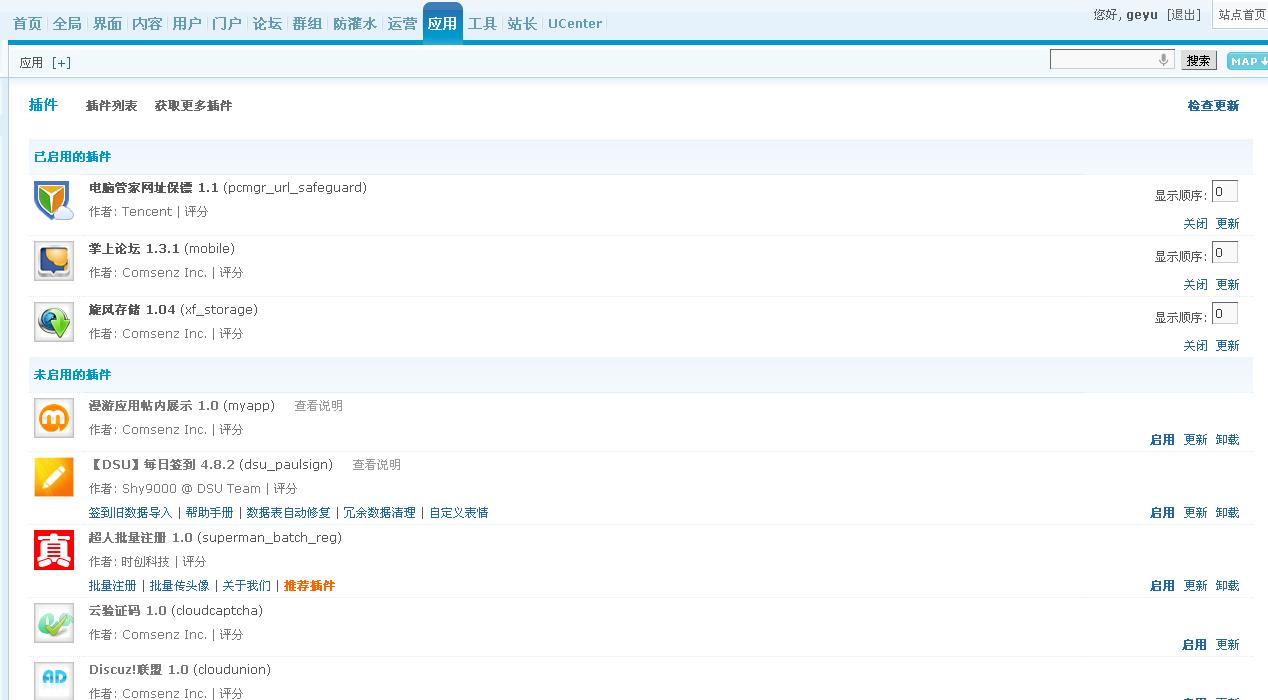Screen dimensions: 1268x700
Task: Open the 门户 top menu
Action: (x=227, y=23)
